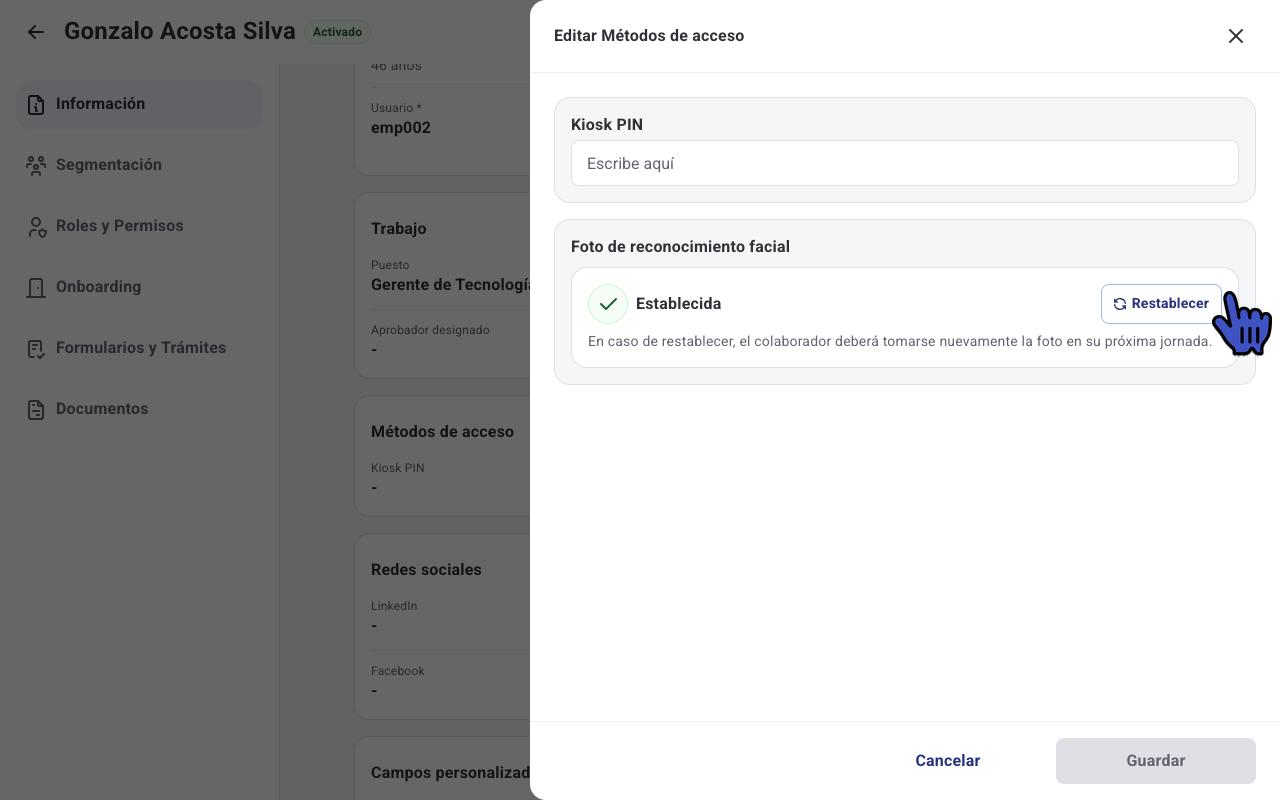This screenshot has height=800, width=1280.
Task: Open the Información sidebar section
Action: pos(139,104)
